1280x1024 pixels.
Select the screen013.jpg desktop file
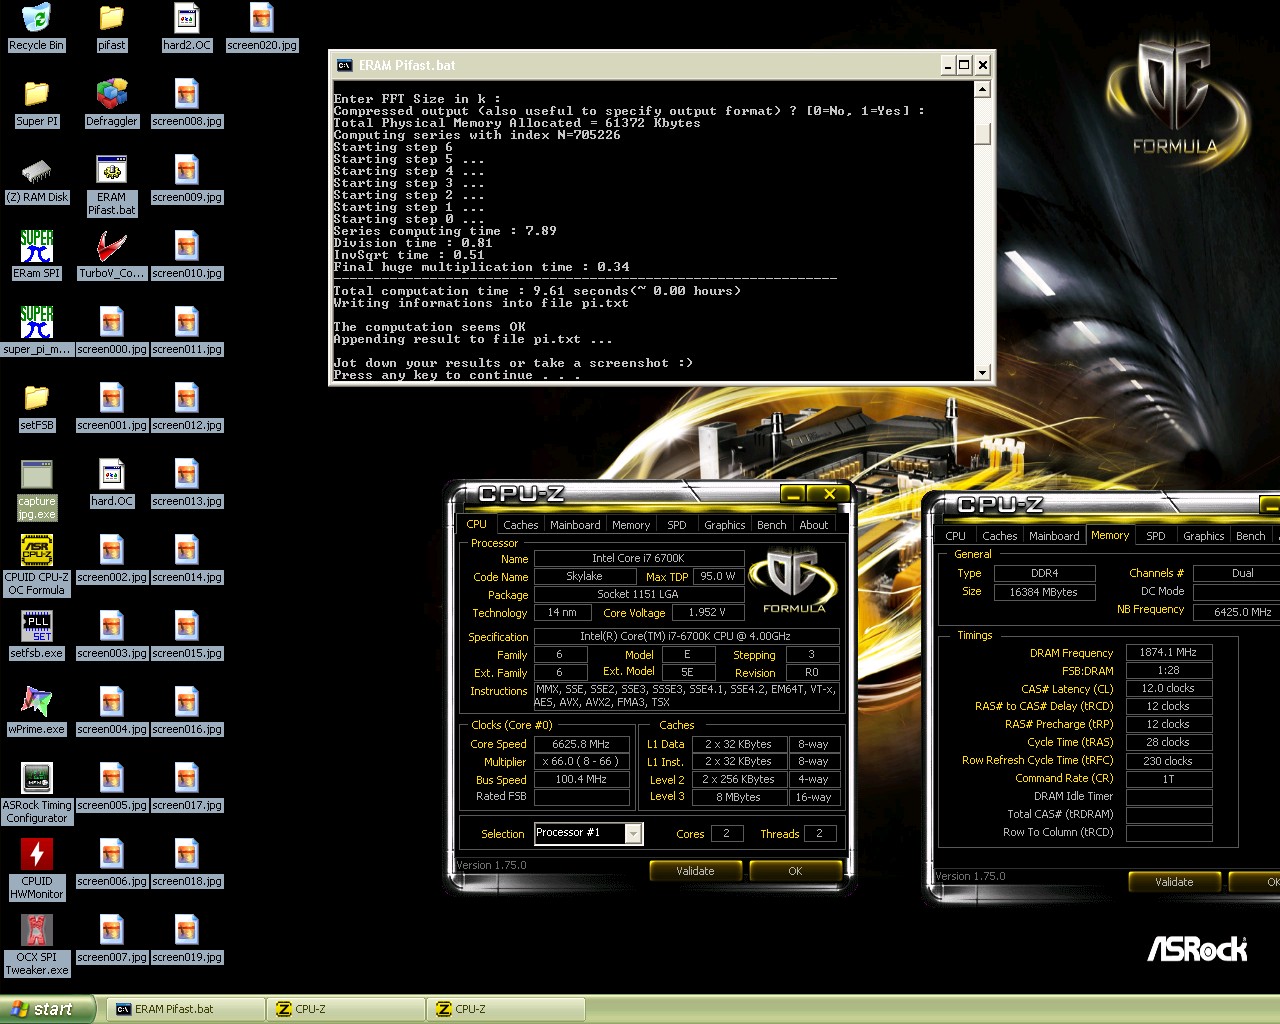pyautogui.click(x=187, y=483)
